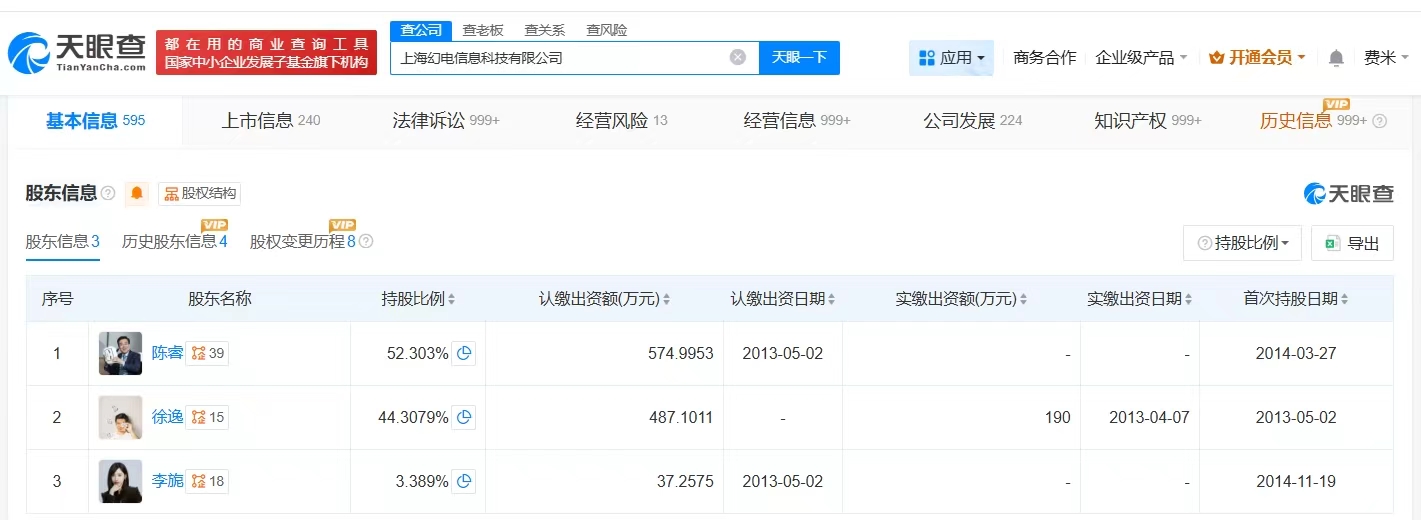Open shareholder 李旎 profile link

pos(167,481)
